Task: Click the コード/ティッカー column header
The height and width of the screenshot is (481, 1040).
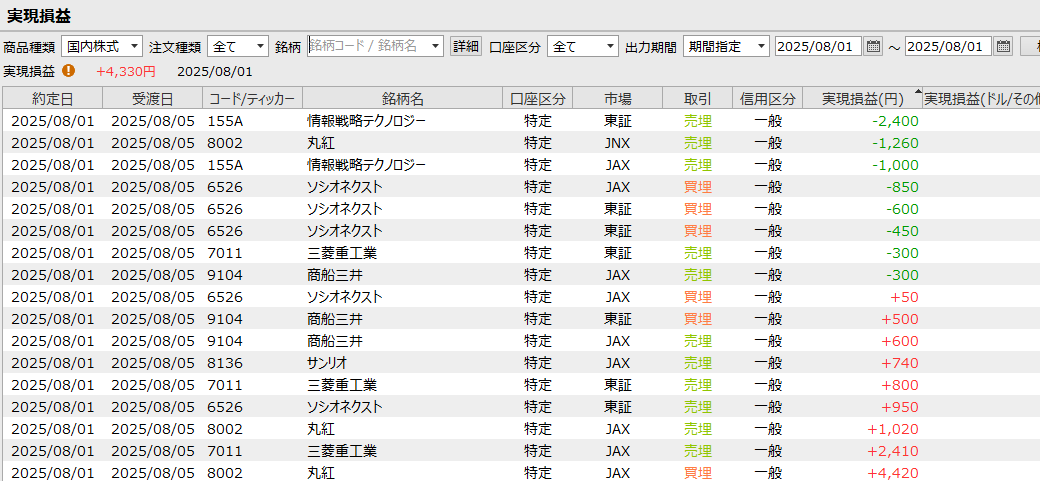Action: point(253,99)
